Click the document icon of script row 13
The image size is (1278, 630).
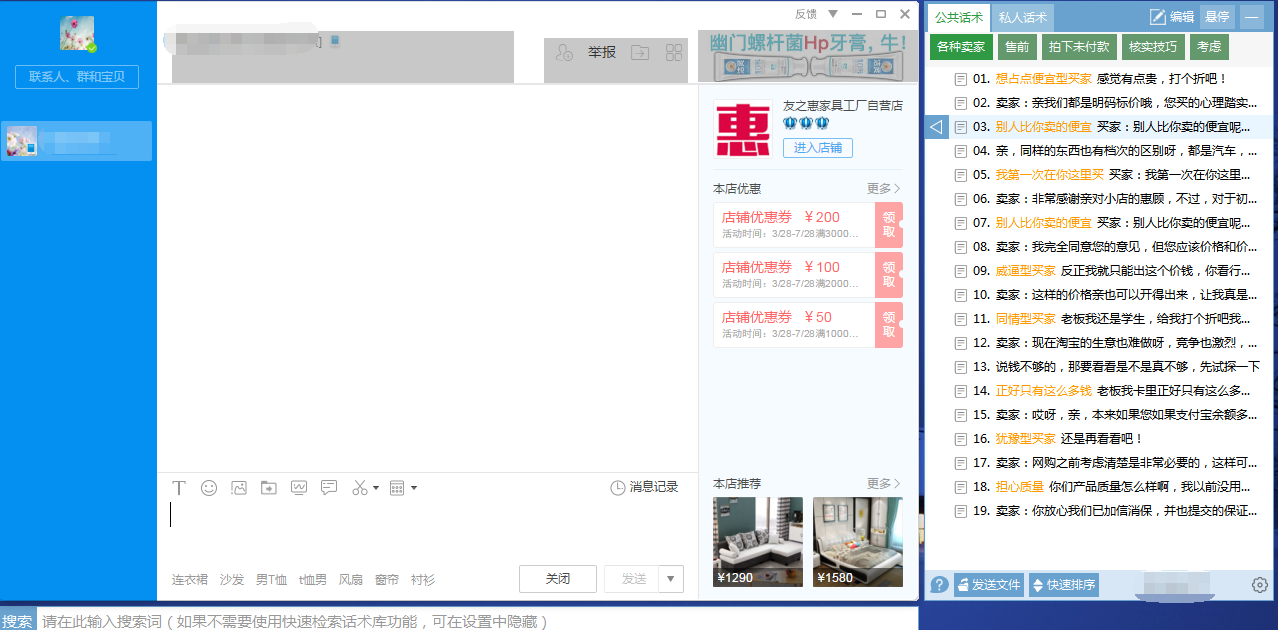pyautogui.click(x=961, y=366)
